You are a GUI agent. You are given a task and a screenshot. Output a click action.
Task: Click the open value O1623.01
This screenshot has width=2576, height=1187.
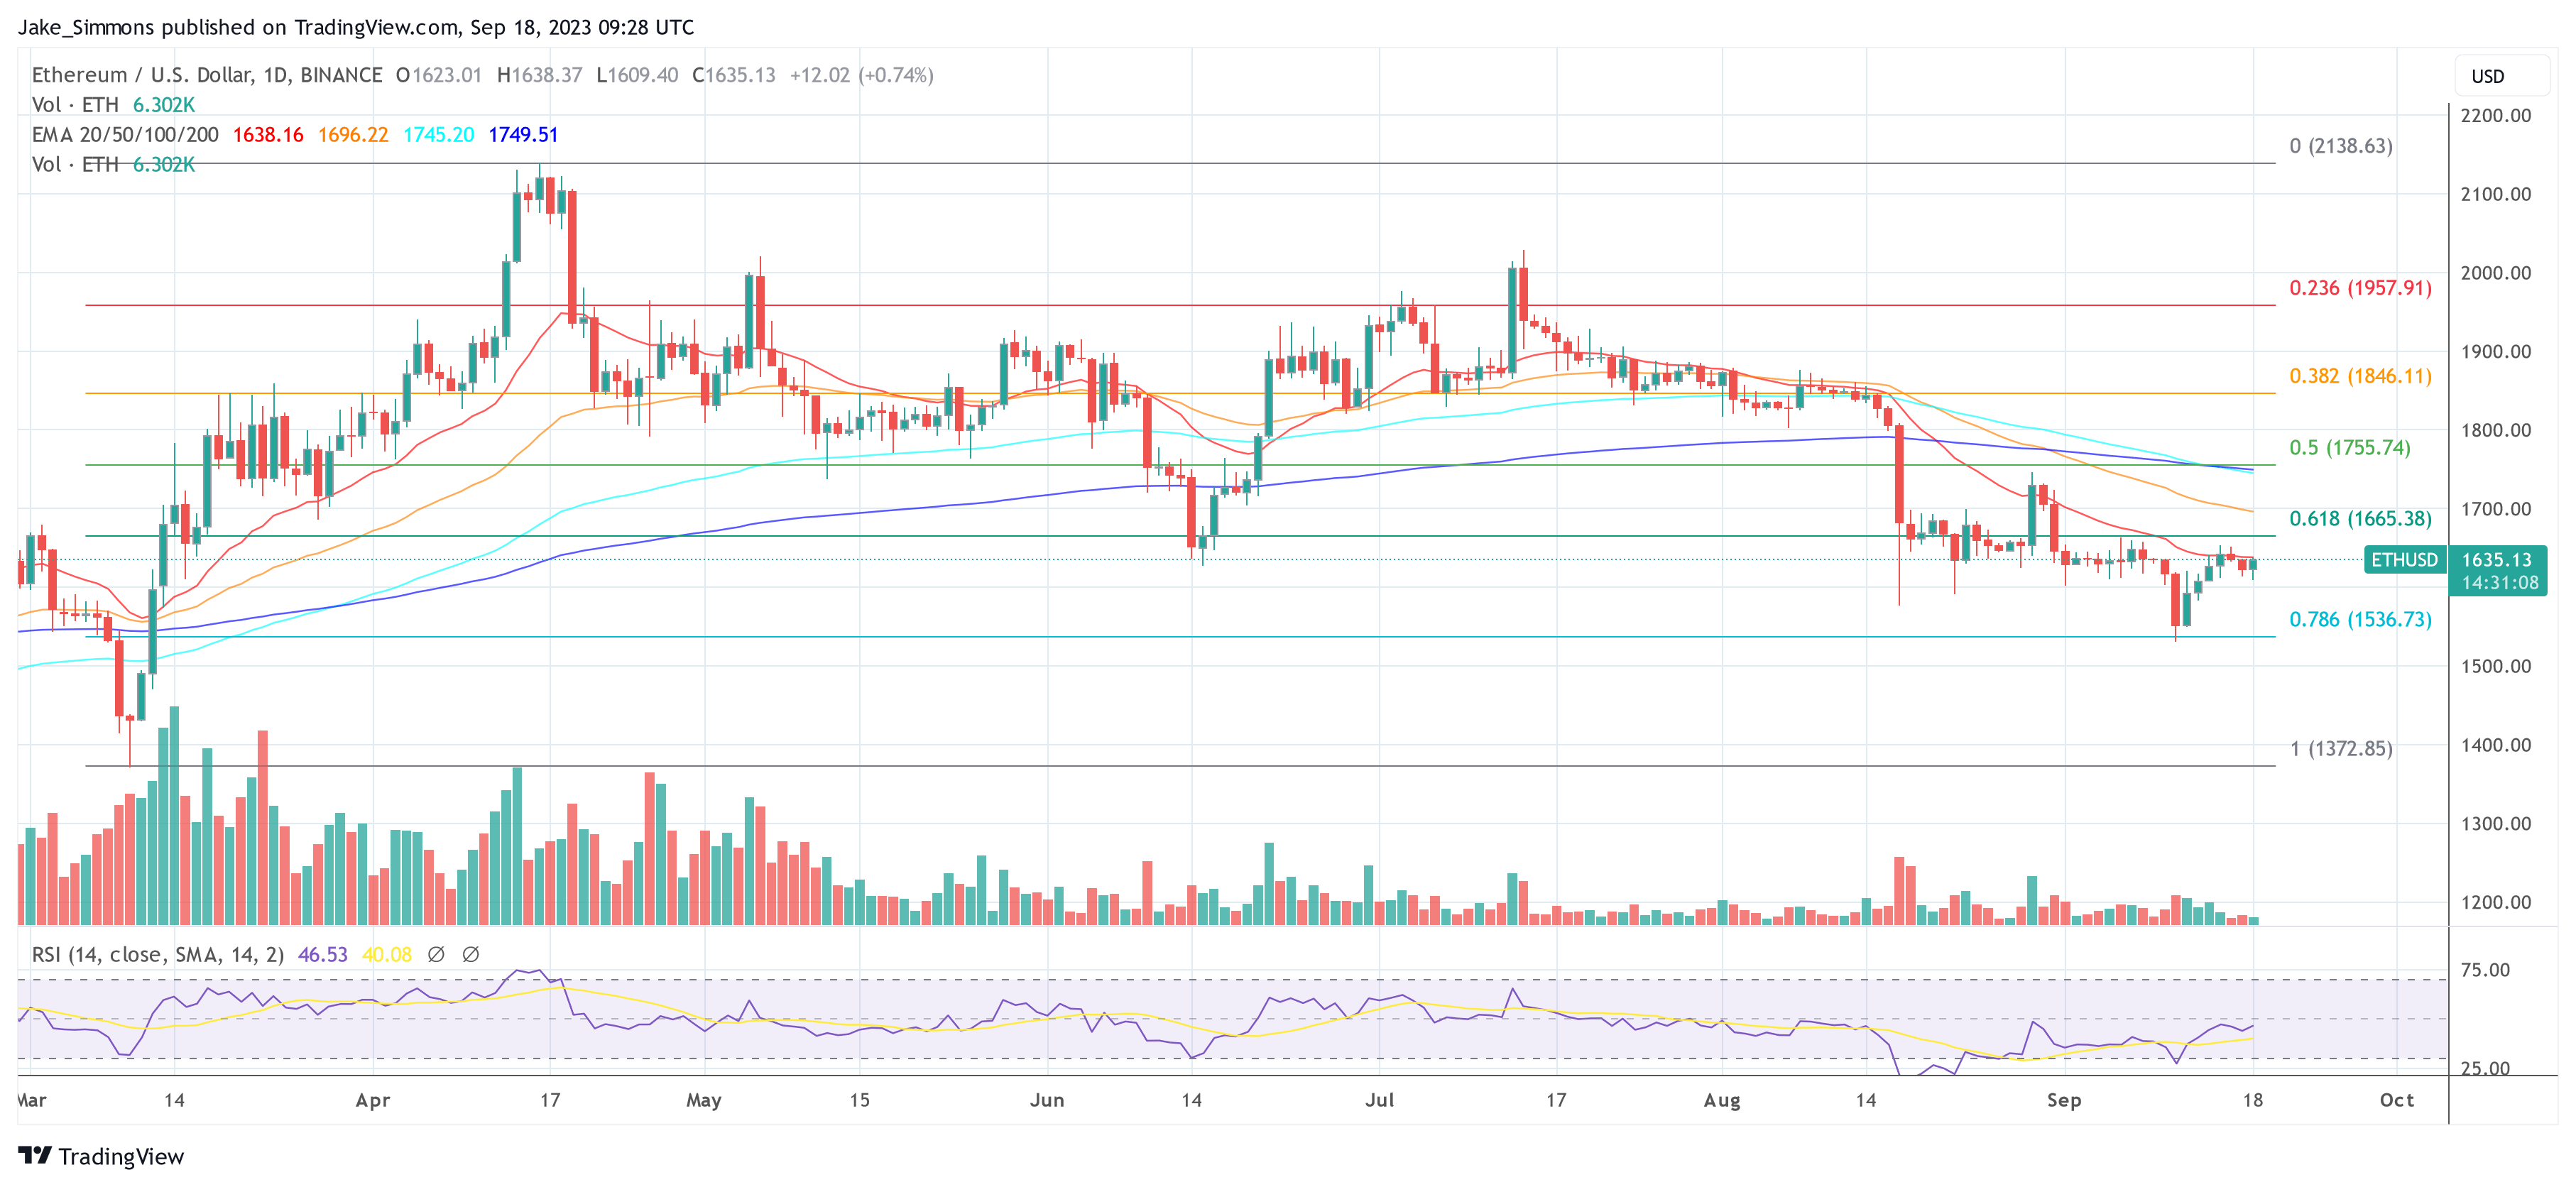click(439, 75)
